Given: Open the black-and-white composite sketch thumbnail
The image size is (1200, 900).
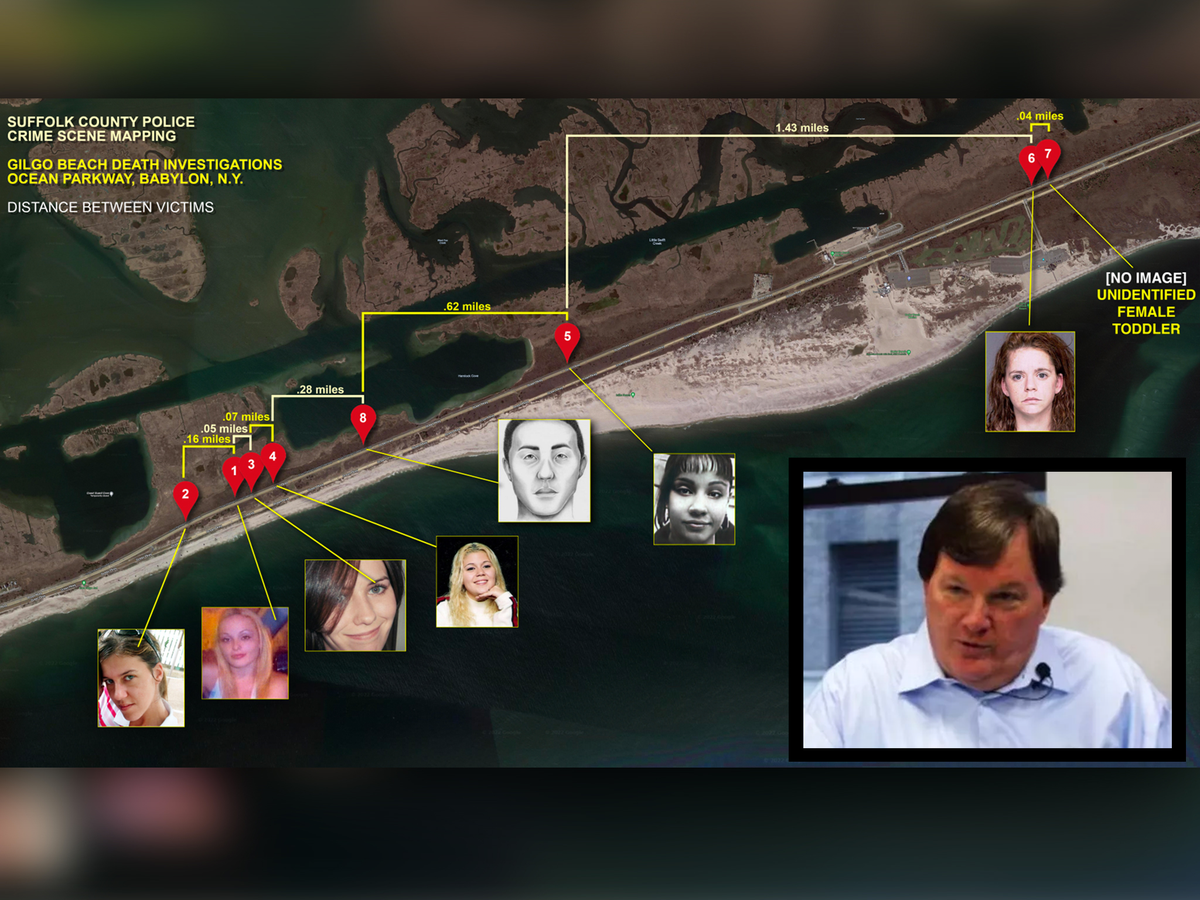Looking at the screenshot, I should click(544, 470).
